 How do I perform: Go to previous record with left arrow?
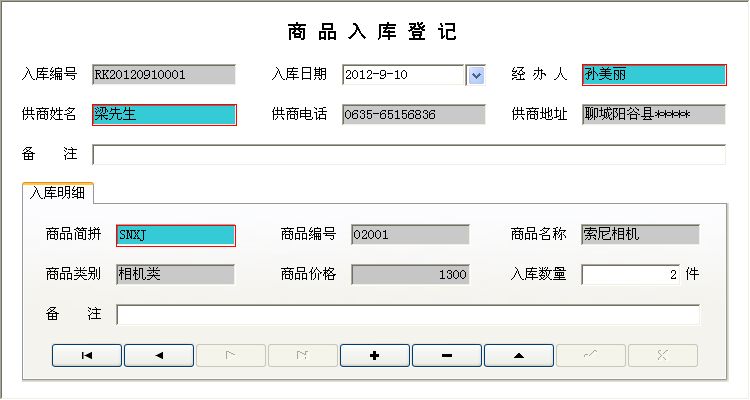tap(159, 356)
